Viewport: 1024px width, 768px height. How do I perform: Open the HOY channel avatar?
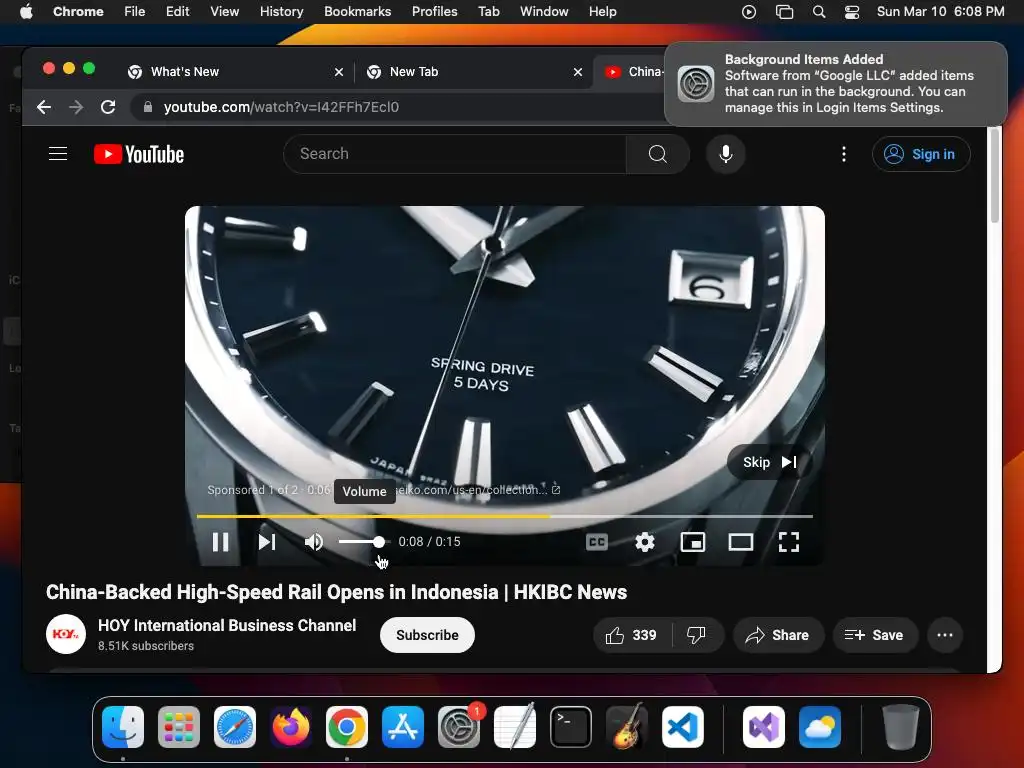(66, 634)
